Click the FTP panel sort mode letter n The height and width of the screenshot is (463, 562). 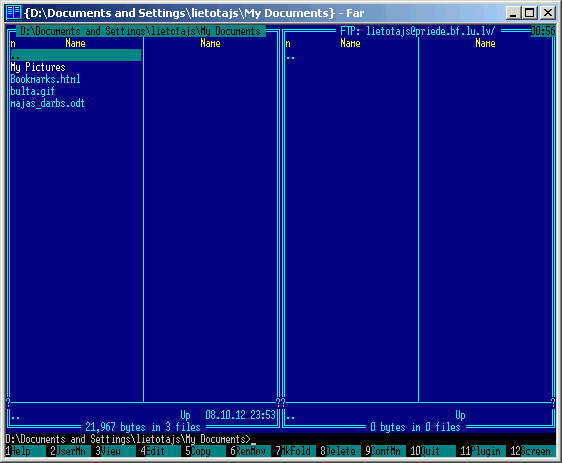[x=288, y=44]
